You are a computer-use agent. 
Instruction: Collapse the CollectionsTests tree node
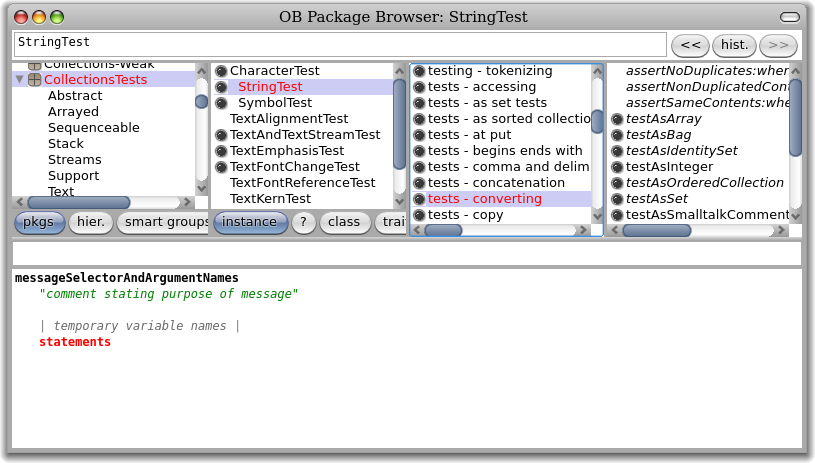19,80
